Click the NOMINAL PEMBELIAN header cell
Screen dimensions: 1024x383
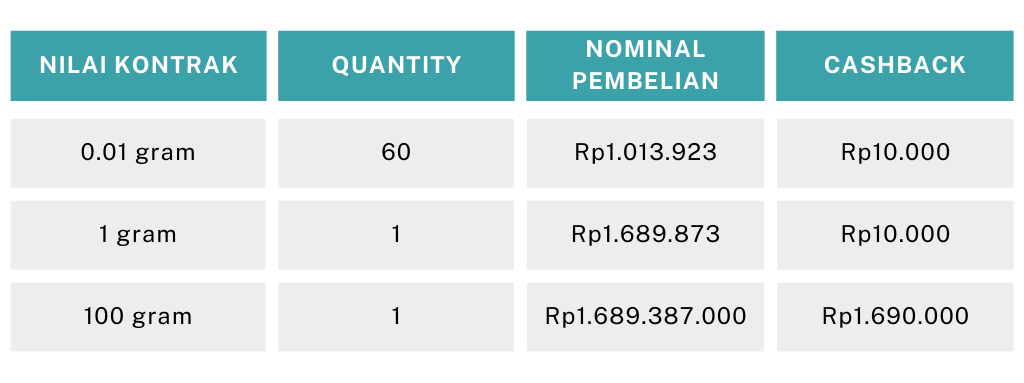point(645,65)
